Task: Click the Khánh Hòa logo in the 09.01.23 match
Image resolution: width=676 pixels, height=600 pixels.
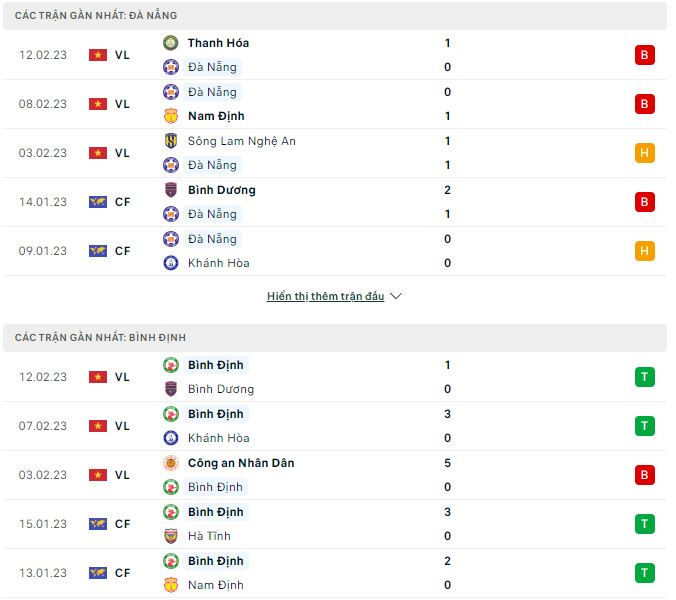Action: click(x=171, y=263)
